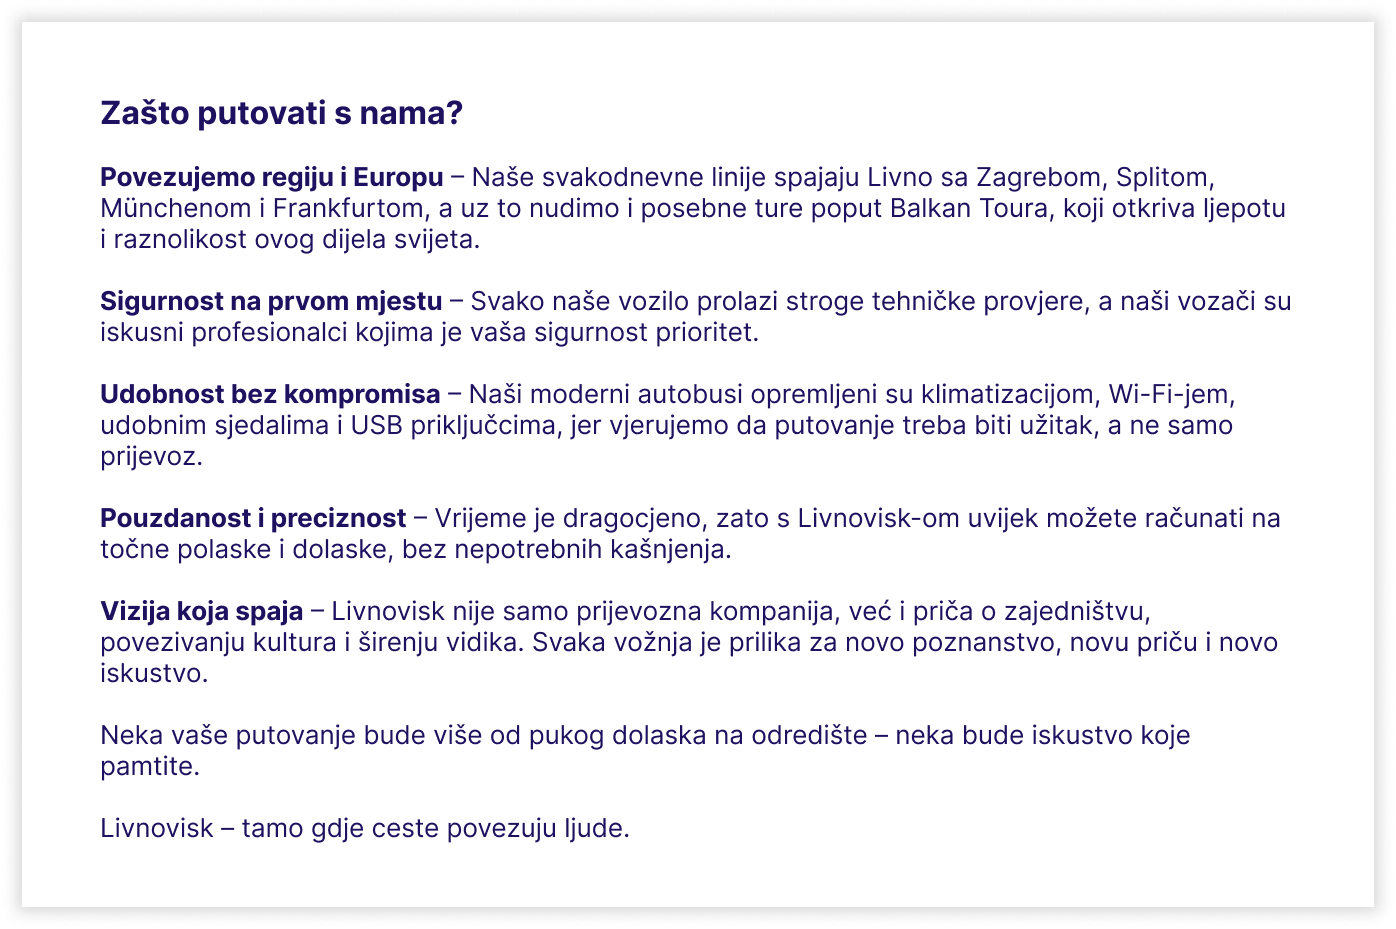The height and width of the screenshot is (929, 1396).
Task: Select the bold label "Sigurnost na prvom mjestu"
Action: click(x=270, y=301)
